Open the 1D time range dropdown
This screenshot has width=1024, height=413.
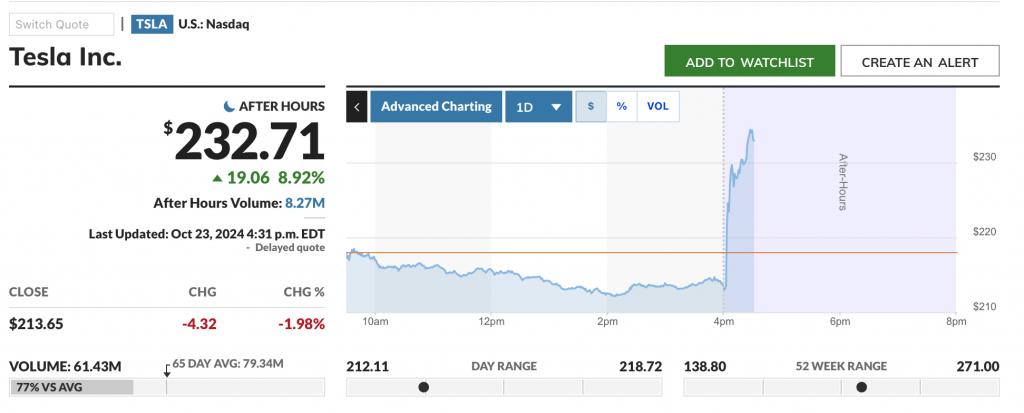point(539,106)
